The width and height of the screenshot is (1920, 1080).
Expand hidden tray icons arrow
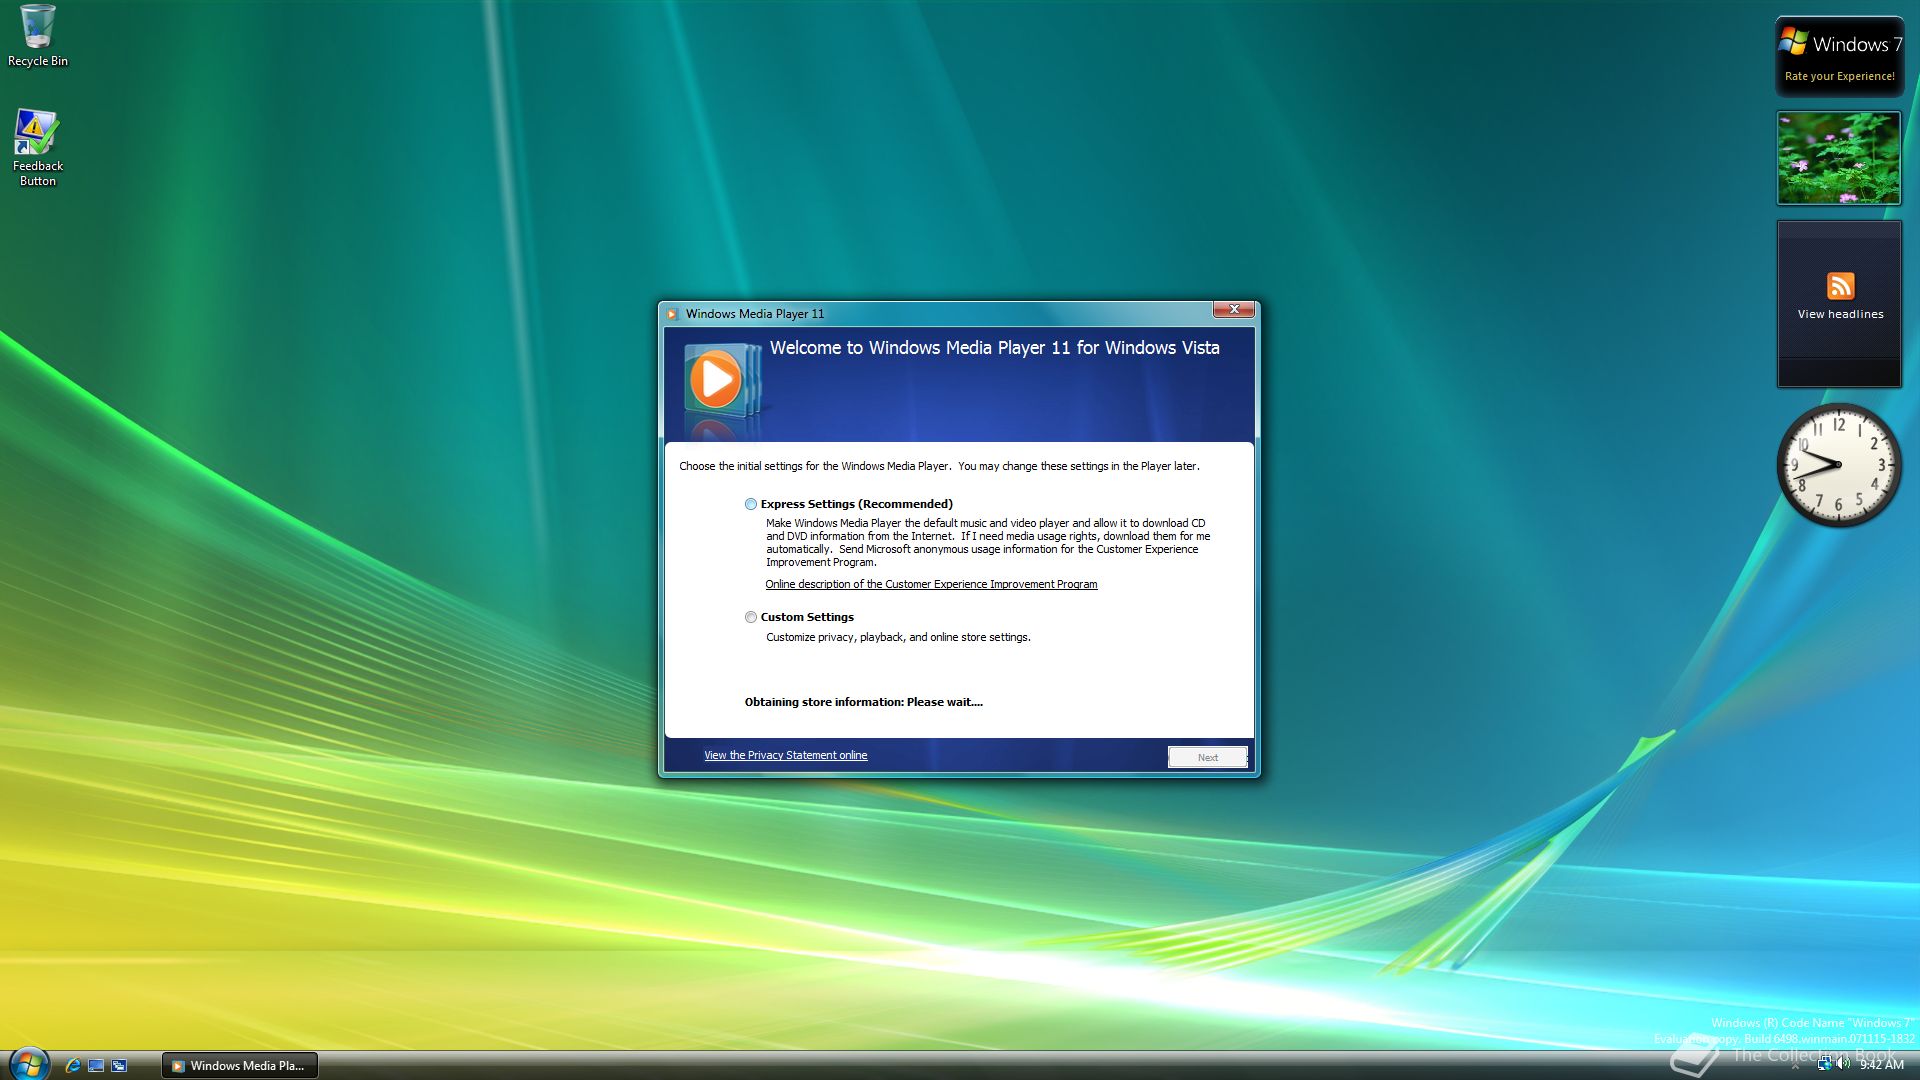click(x=1795, y=1066)
